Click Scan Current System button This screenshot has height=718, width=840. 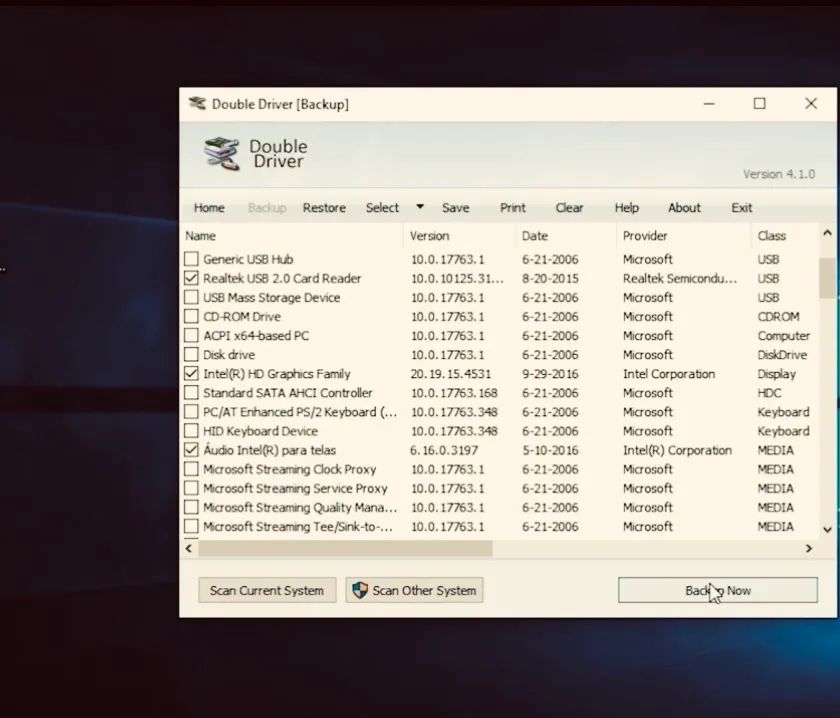(267, 590)
